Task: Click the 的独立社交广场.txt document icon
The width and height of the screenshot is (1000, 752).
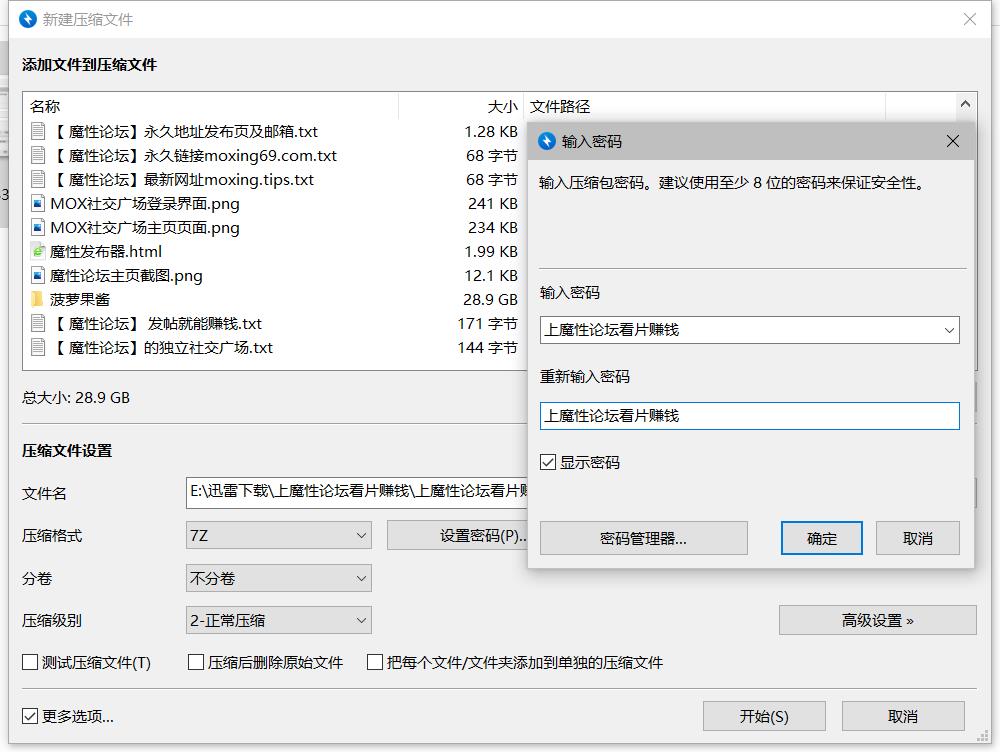Action: click(x=38, y=348)
